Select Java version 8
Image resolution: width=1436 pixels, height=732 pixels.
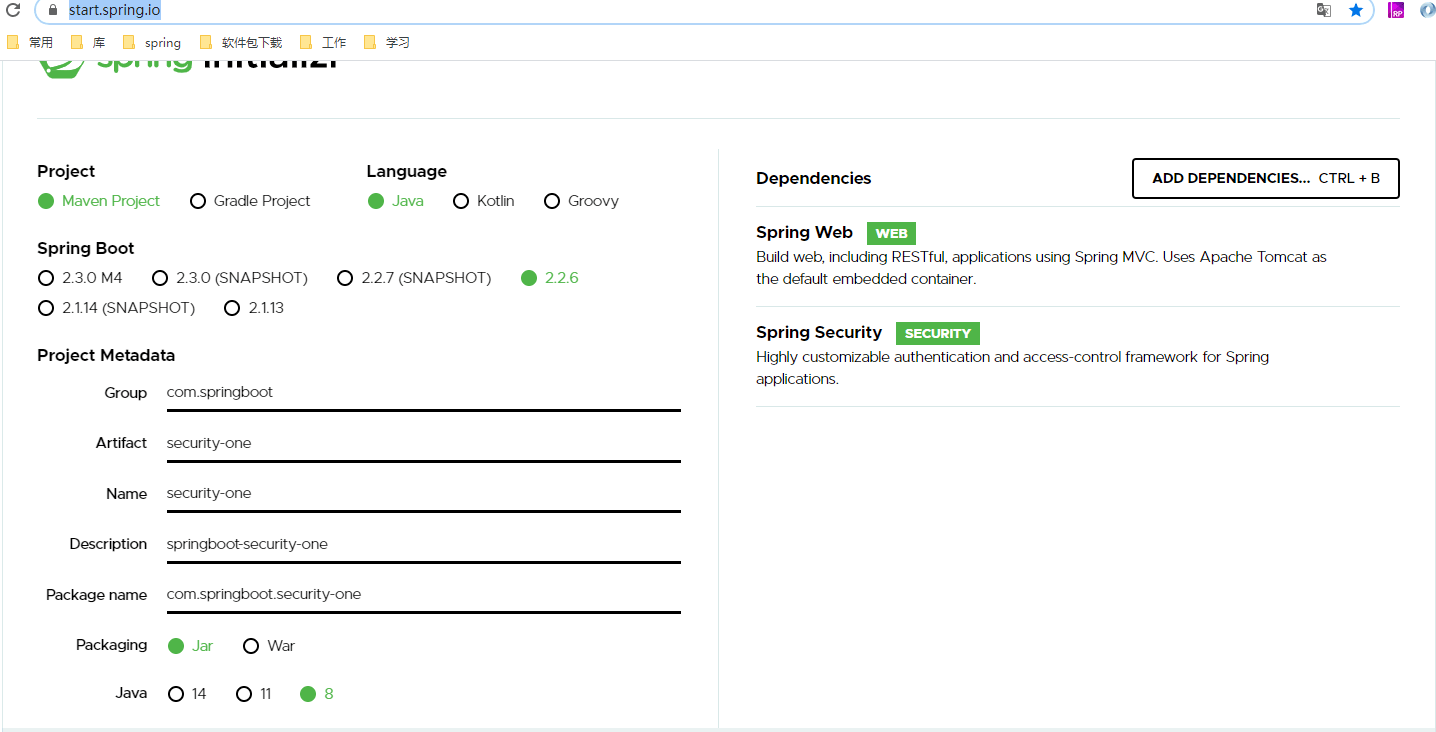[317, 694]
